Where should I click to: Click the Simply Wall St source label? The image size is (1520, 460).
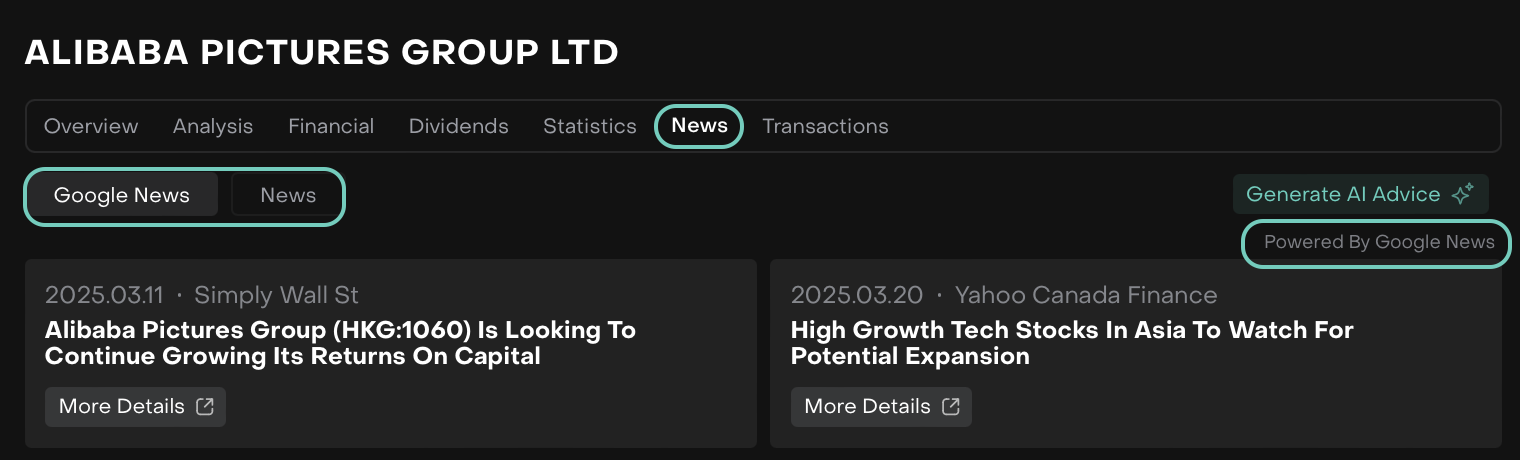[276, 295]
